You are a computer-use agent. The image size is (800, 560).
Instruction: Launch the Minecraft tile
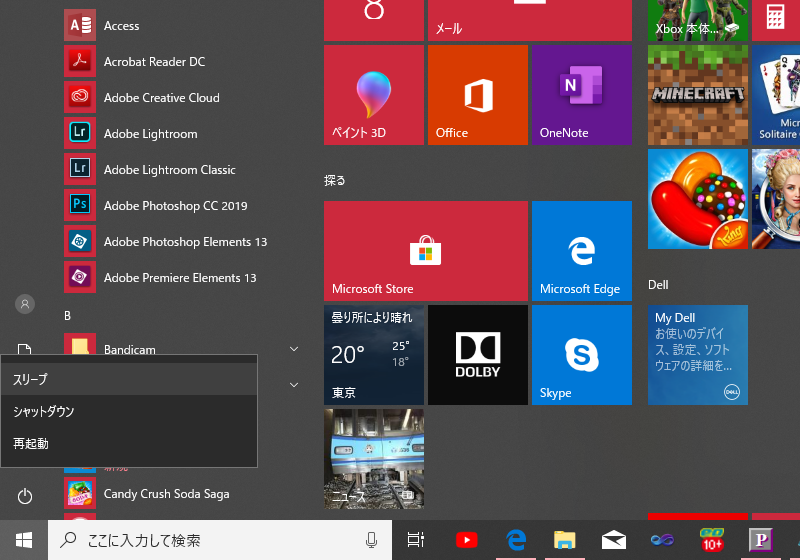point(698,95)
